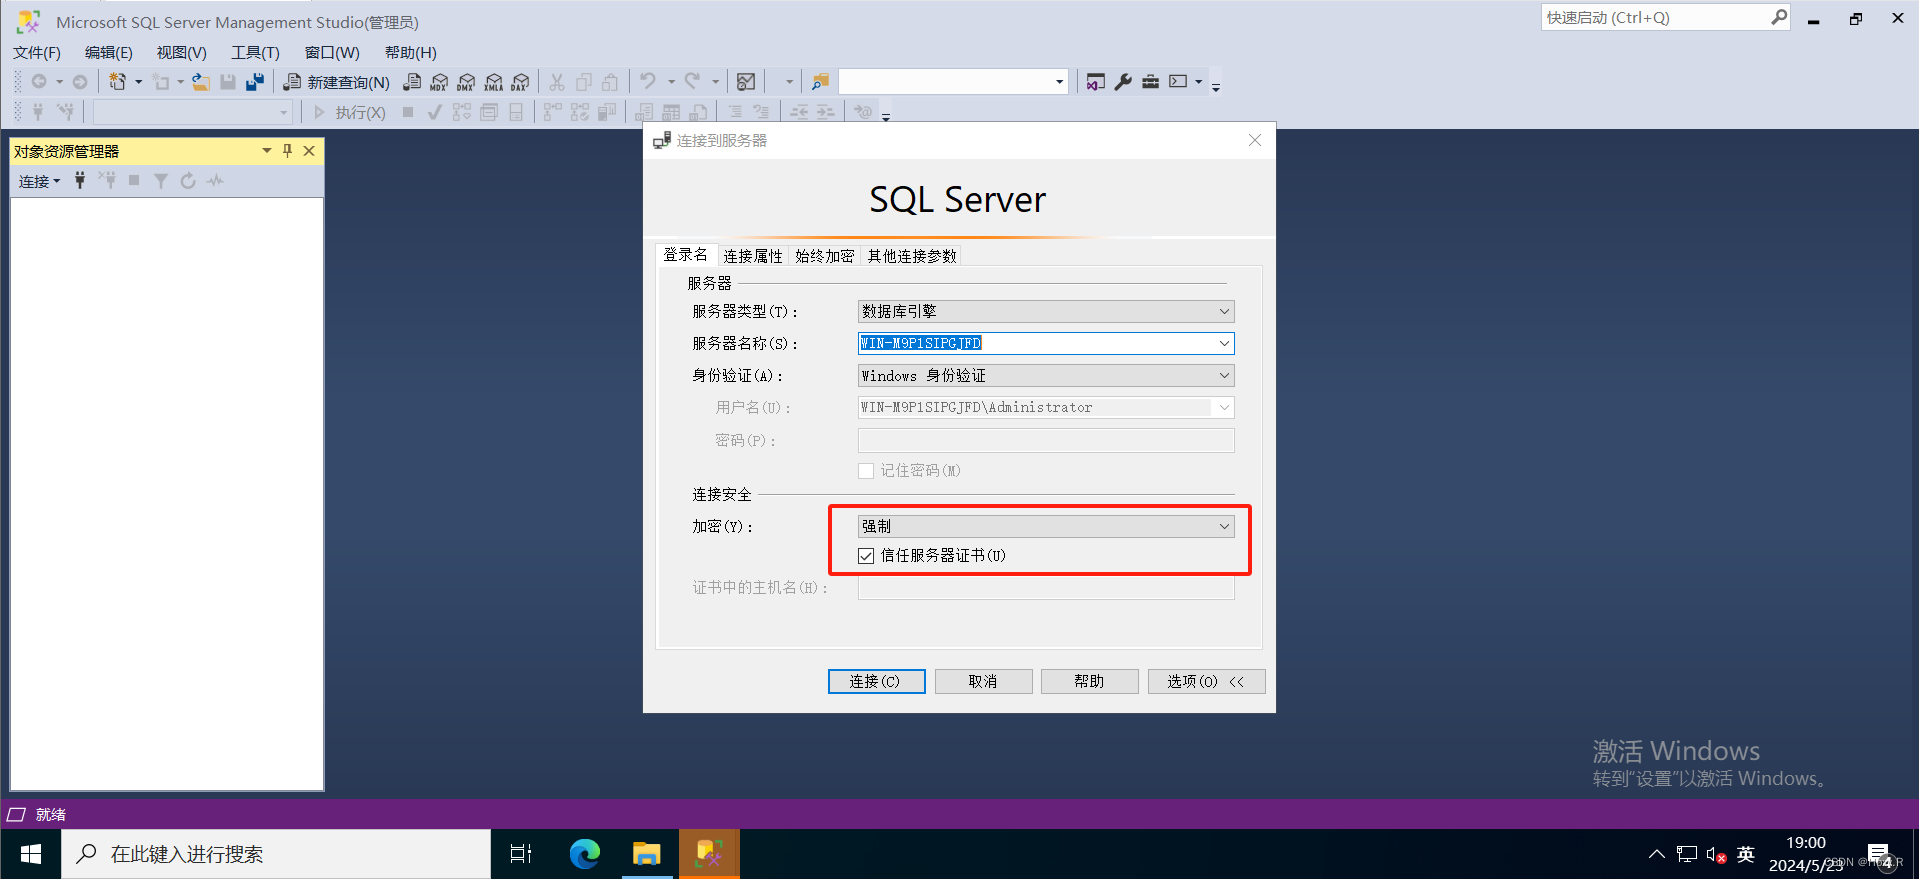Open the Visual Studio window icon in toolbar
Image resolution: width=1919 pixels, height=879 pixels.
coord(1096,82)
